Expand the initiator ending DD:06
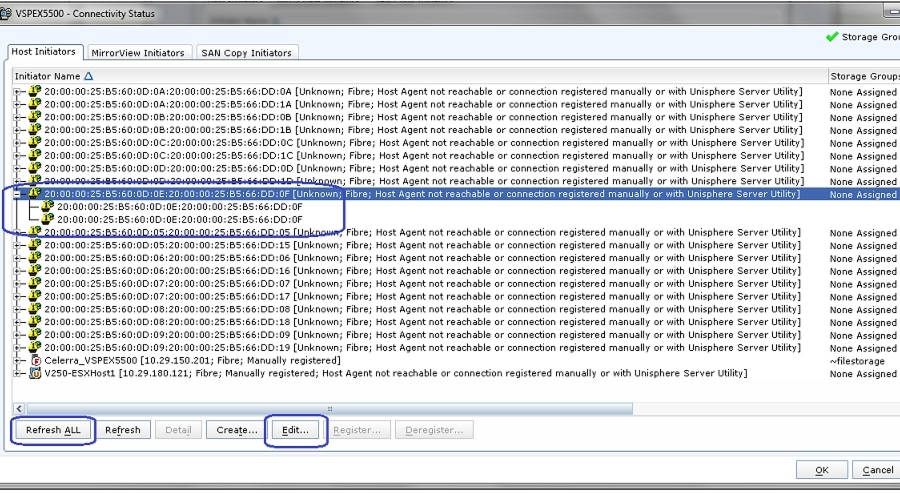The width and height of the screenshot is (900, 494). (x=18, y=258)
